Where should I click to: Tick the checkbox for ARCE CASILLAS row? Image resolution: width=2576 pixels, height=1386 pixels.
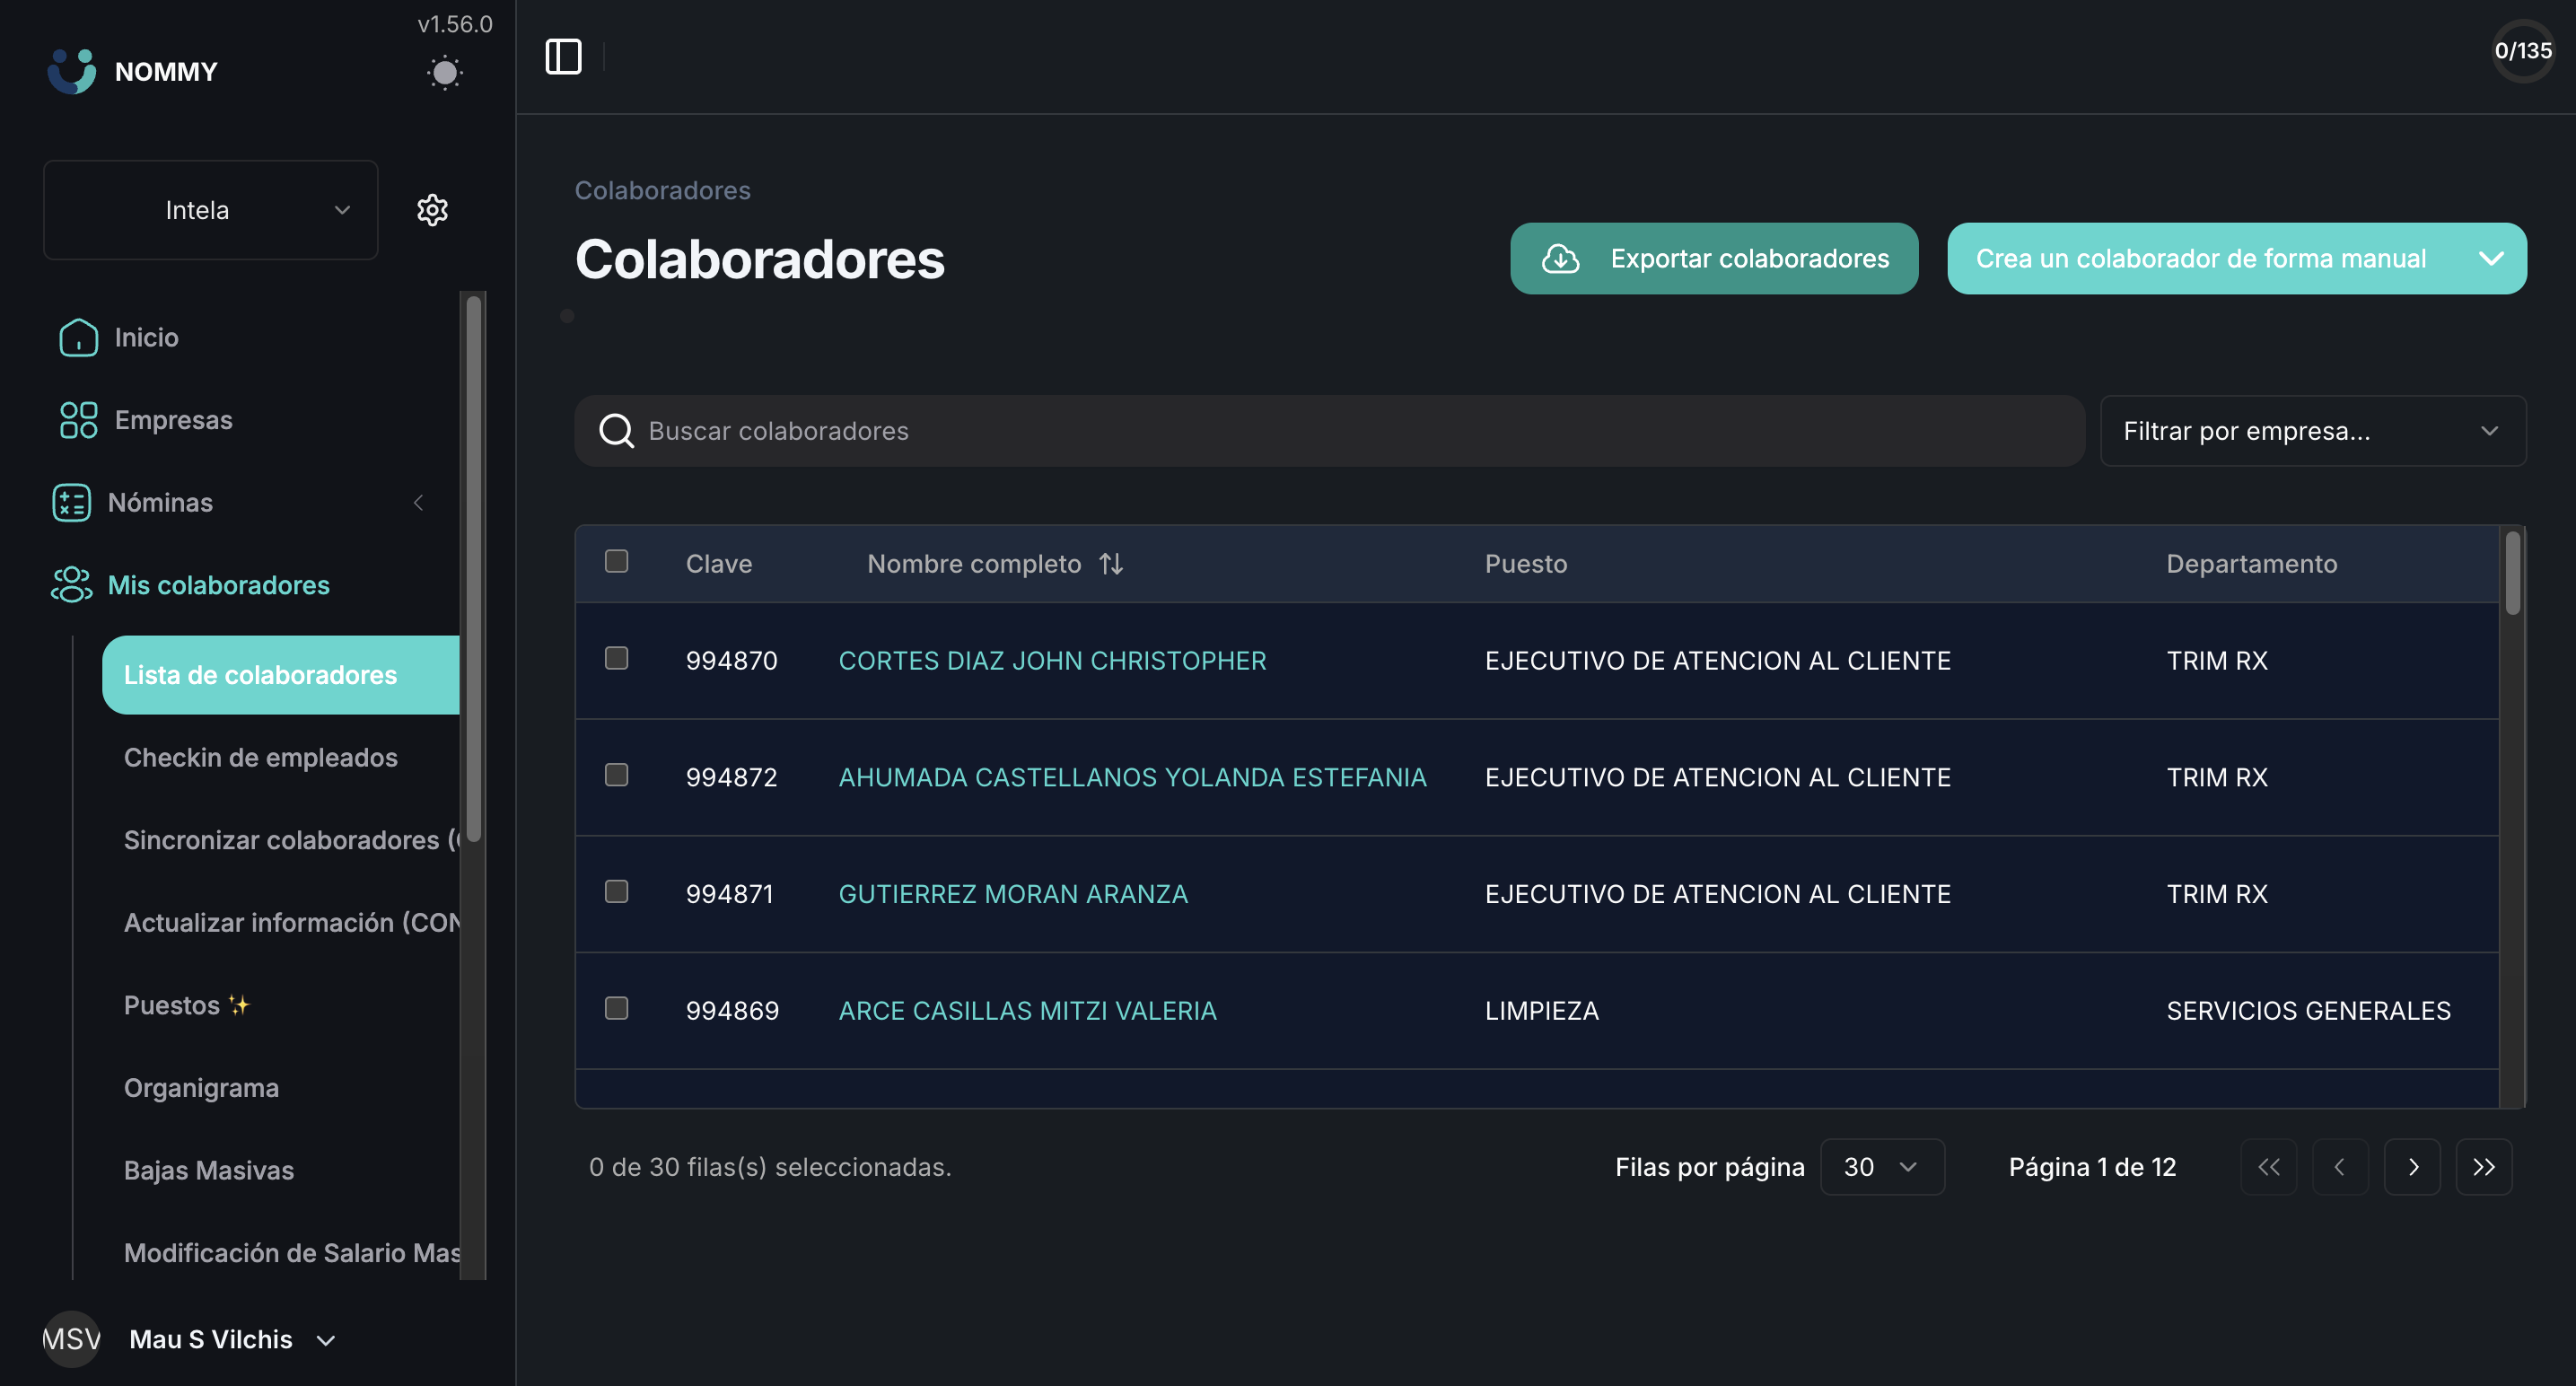pyautogui.click(x=616, y=1008)
